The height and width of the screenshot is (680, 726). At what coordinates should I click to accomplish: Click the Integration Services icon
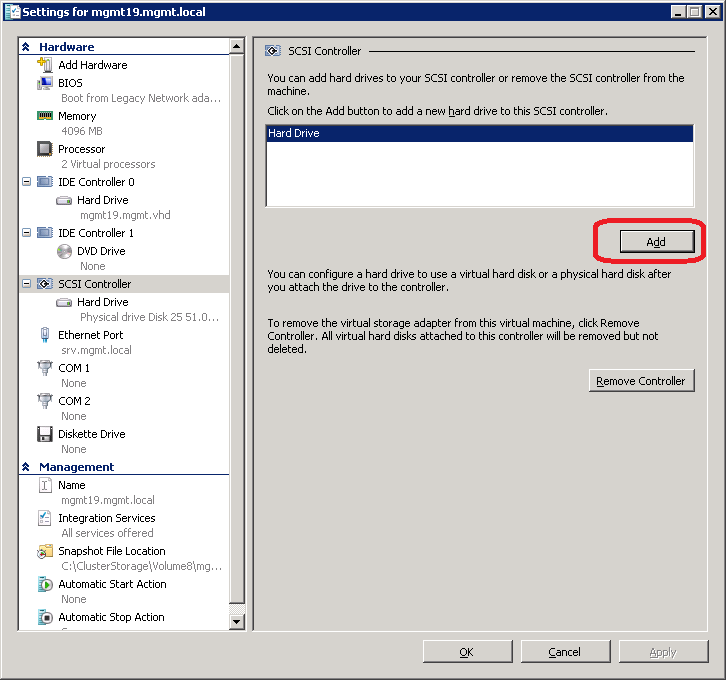coord(45,518)
